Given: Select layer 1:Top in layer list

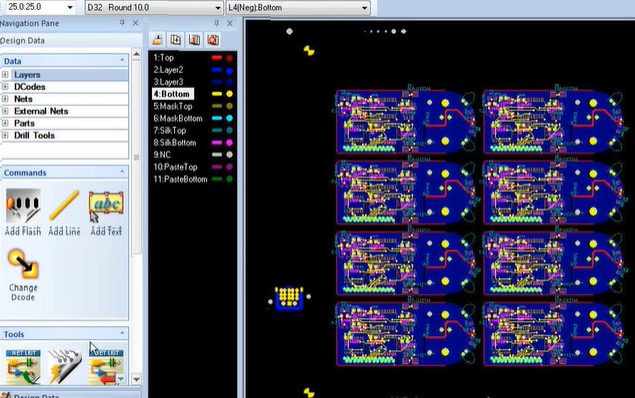Looking at the screenshot, I should (164, 57).
